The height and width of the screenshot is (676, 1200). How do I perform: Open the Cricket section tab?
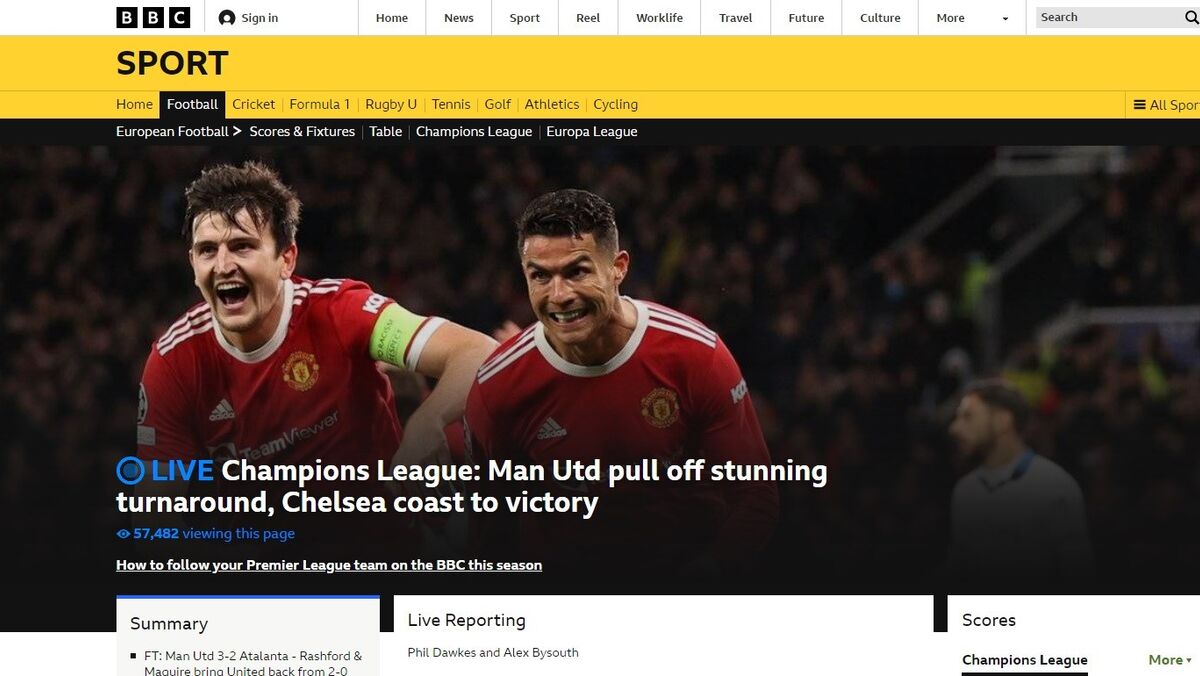pyautogui.click(x=253, y=104)
